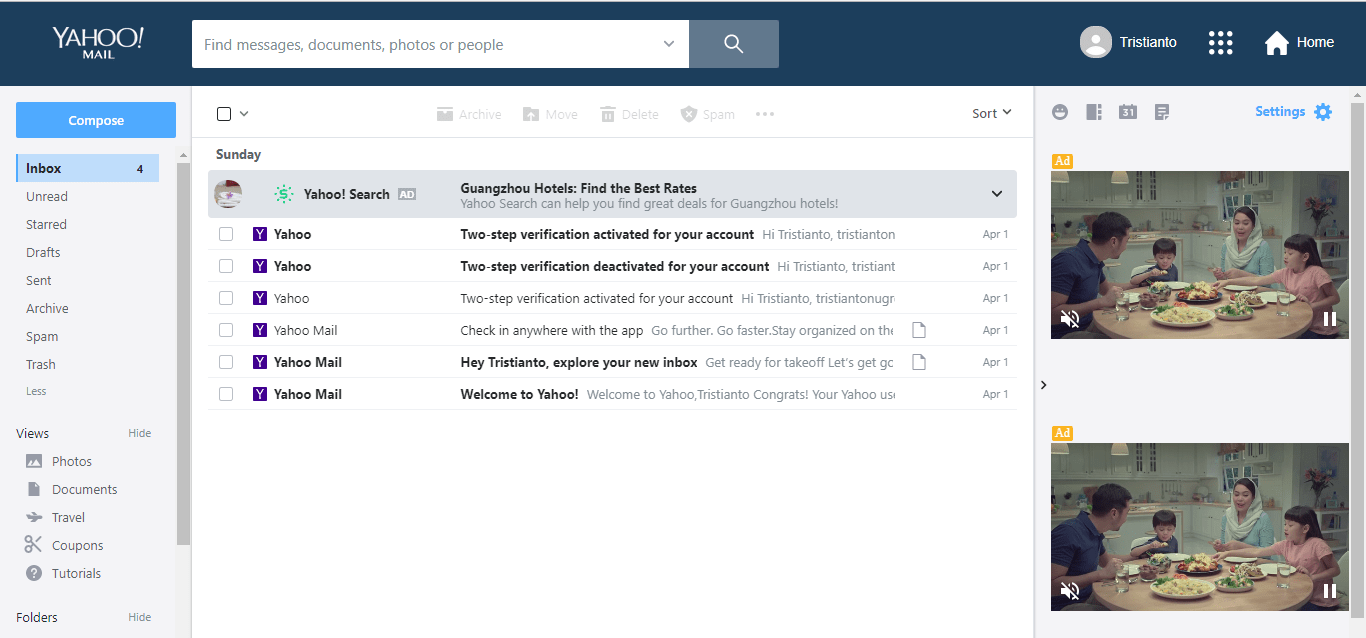Open the notepad panel icon
The height and width of the screenshot is (638, 1366).
point(1162,112)
